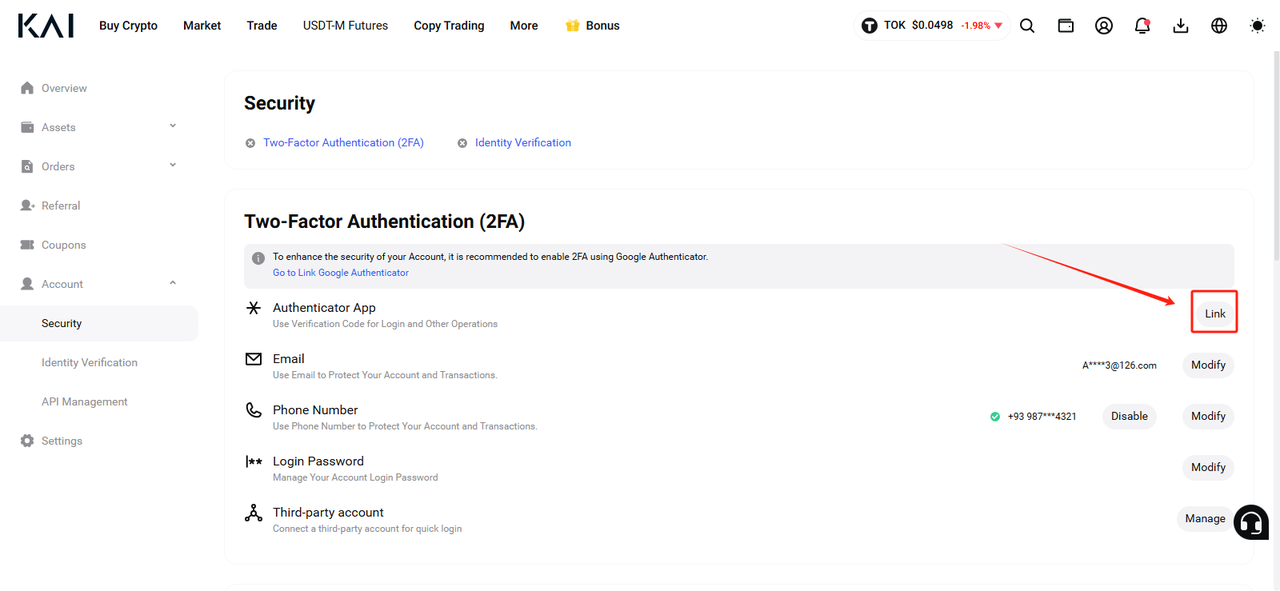
Task: Click the TOK coin icon
Action: (x=870, y=26)
